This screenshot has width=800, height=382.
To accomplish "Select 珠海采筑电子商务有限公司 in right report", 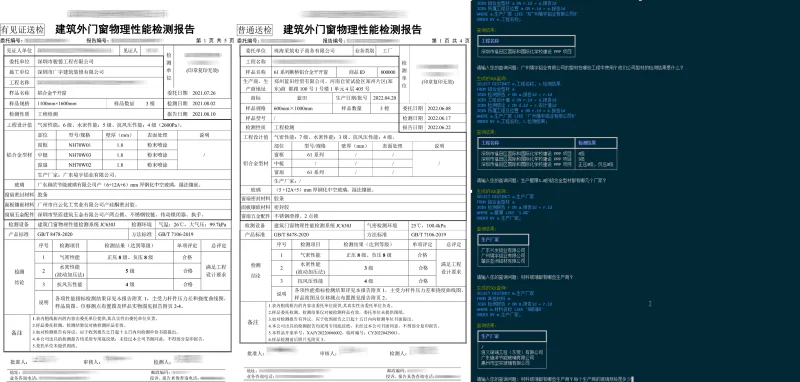I will 305,51.
